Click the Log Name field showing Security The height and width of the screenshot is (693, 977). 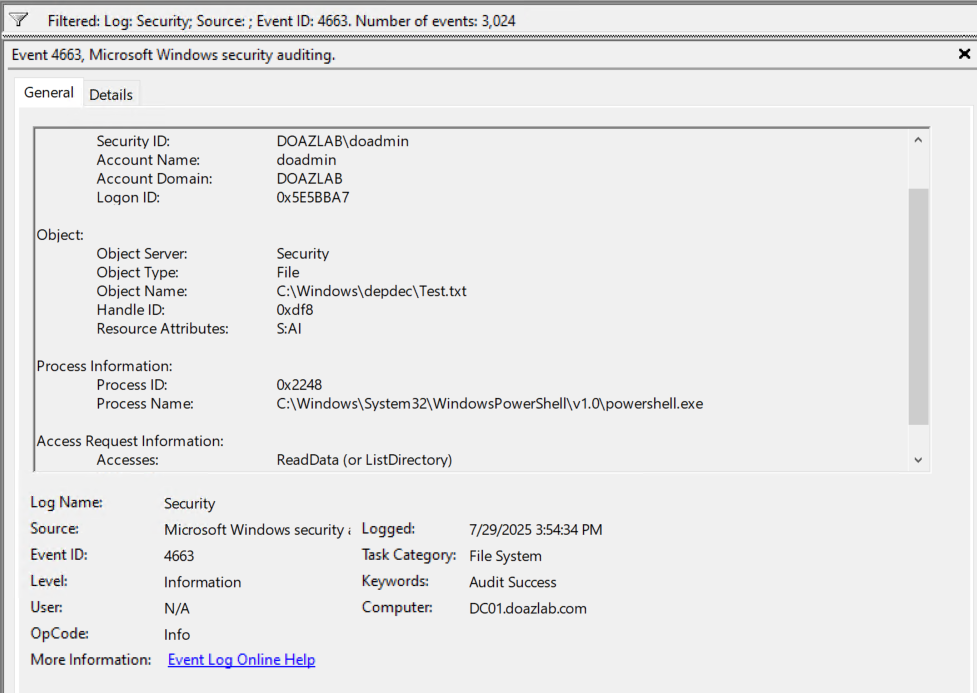(190, 504)
